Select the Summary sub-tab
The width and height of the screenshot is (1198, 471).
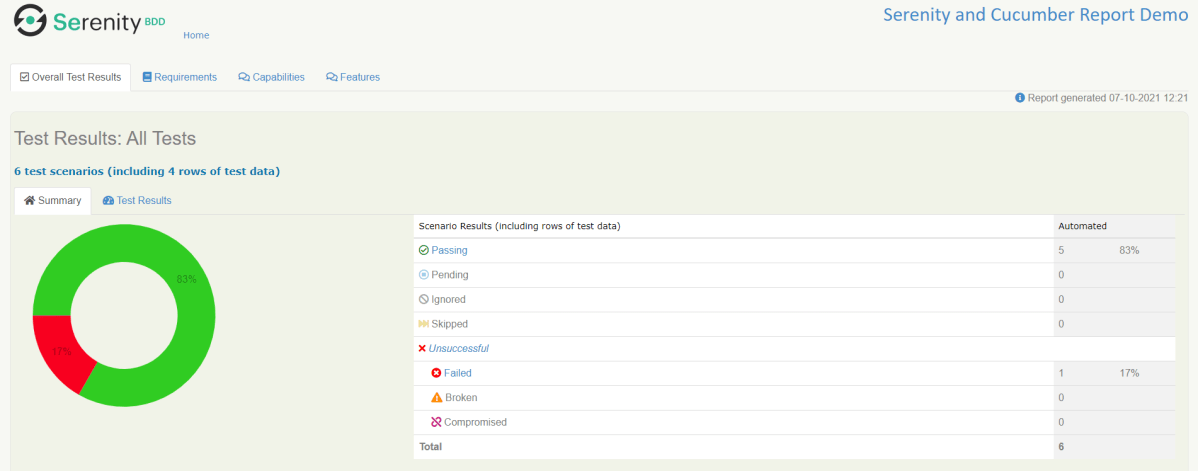coord(53,200)
